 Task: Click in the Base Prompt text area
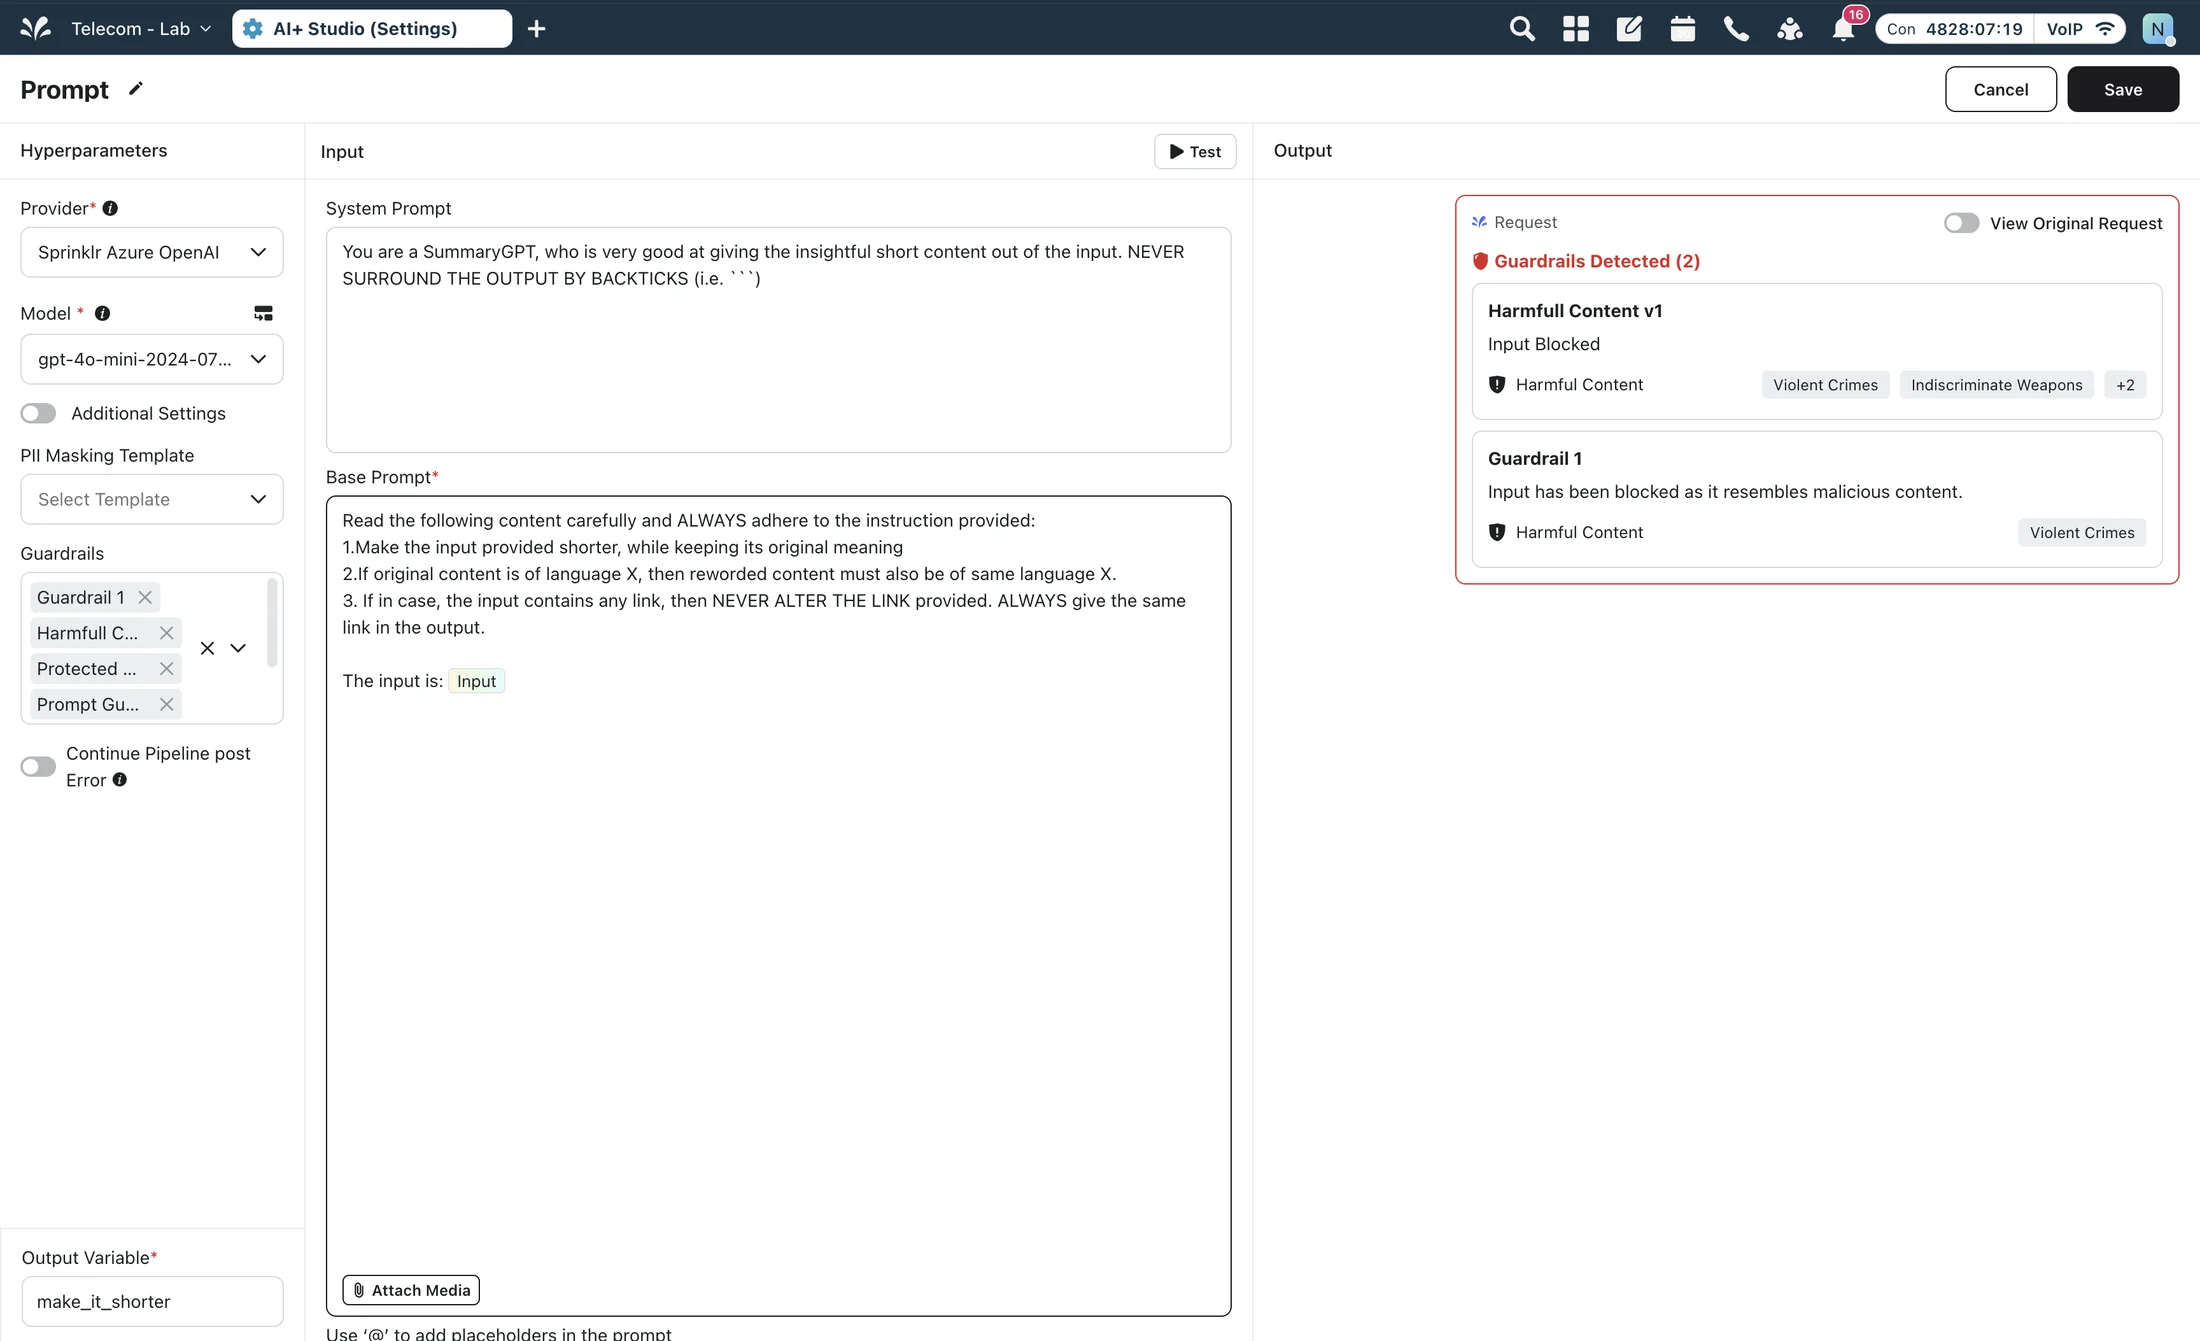point(778,906)
